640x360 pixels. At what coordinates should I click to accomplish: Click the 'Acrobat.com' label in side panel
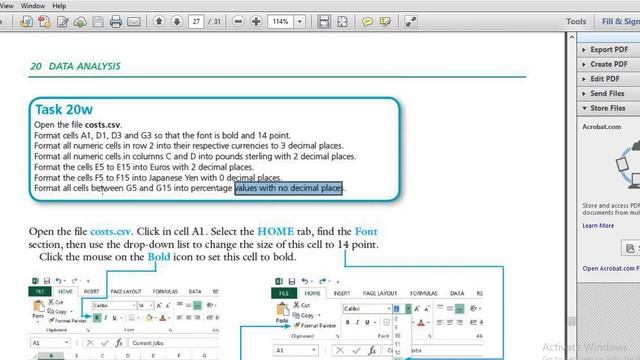(602, 127)
